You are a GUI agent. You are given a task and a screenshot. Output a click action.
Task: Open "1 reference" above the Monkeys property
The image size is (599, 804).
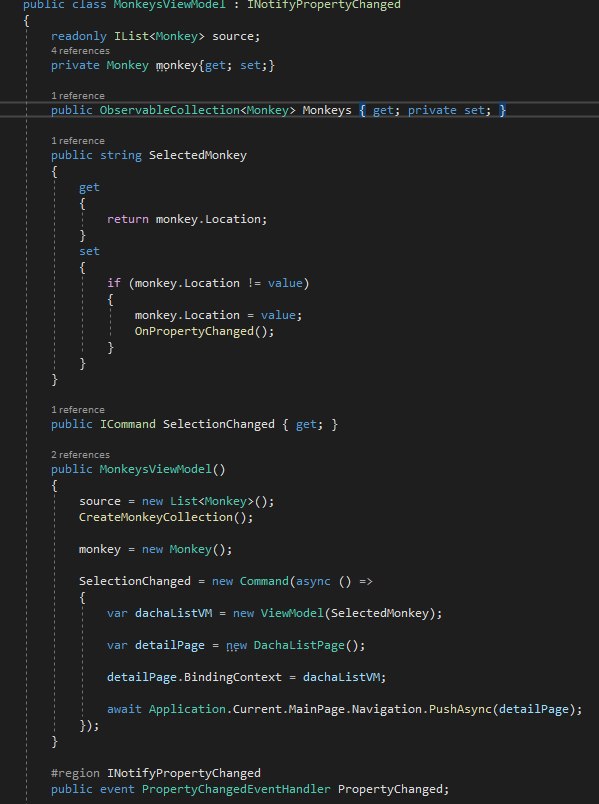pyautogui.click(x=77, y=96)
